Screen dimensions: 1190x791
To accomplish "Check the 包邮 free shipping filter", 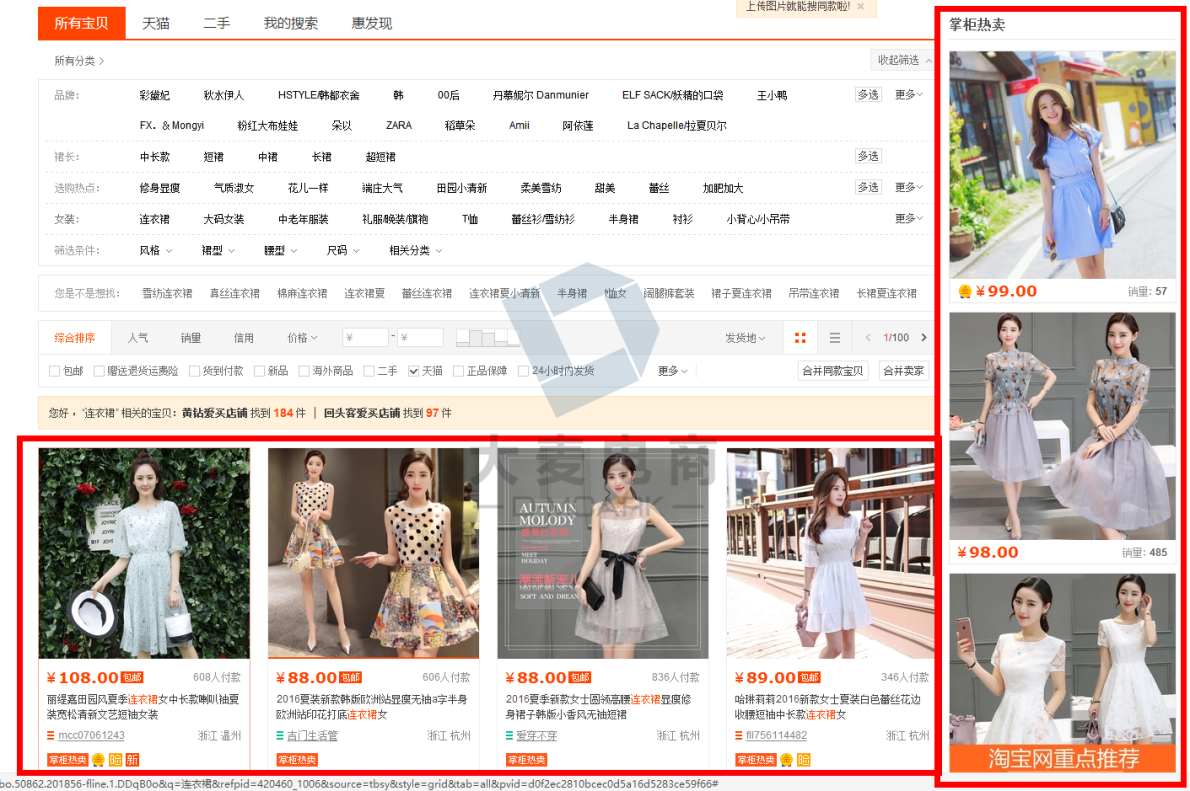I will [x=55, y=371].
